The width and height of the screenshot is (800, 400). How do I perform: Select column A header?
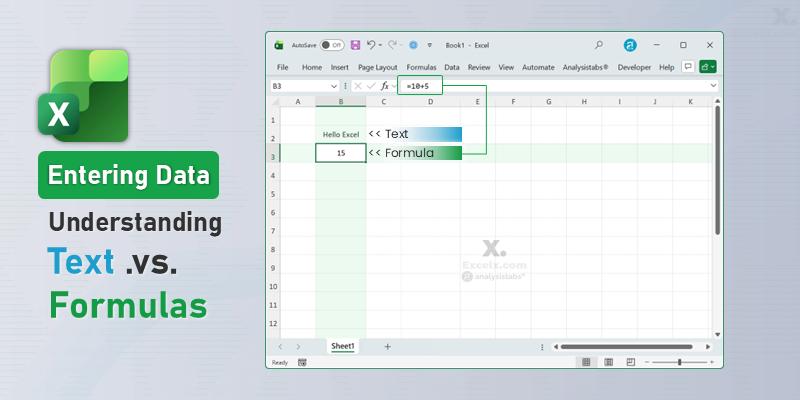(x=298, y=102)
